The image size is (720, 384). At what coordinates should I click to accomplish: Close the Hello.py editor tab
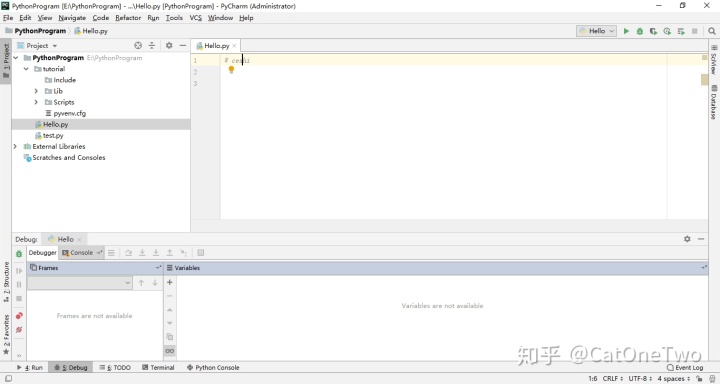tap(234, 46)
